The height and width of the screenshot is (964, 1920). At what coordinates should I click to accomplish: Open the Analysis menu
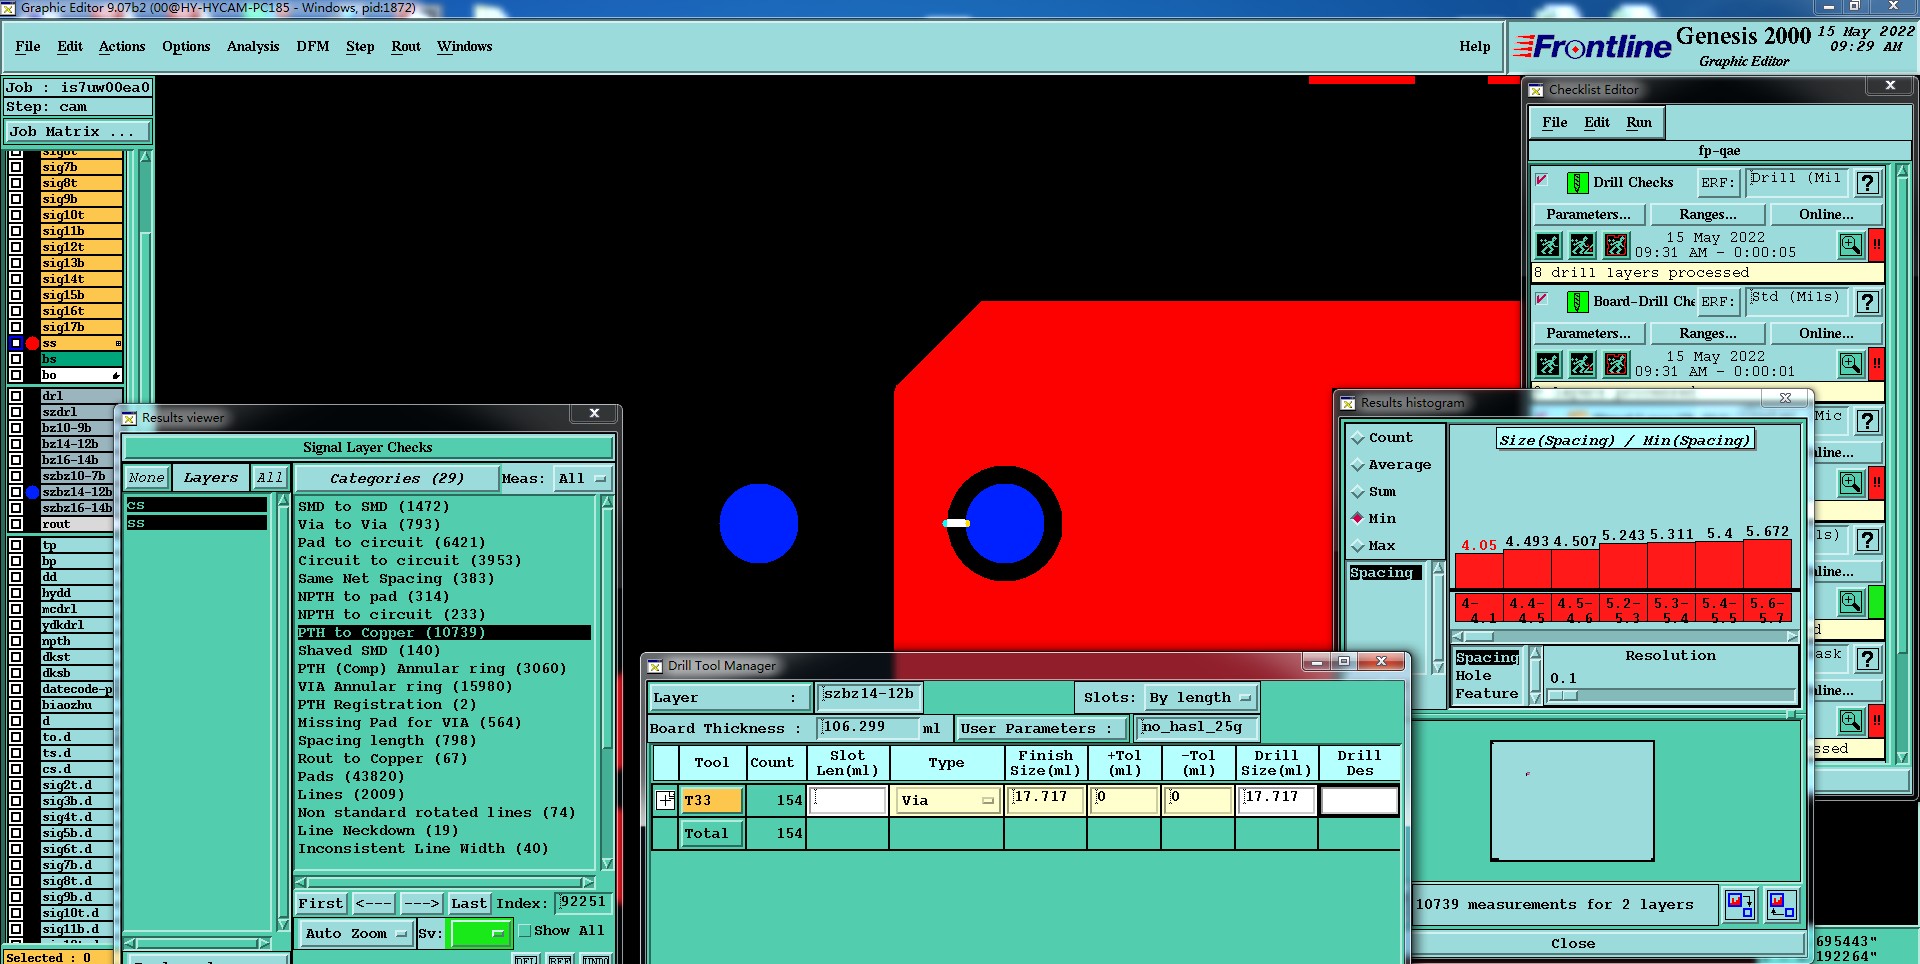pos(253,47)
